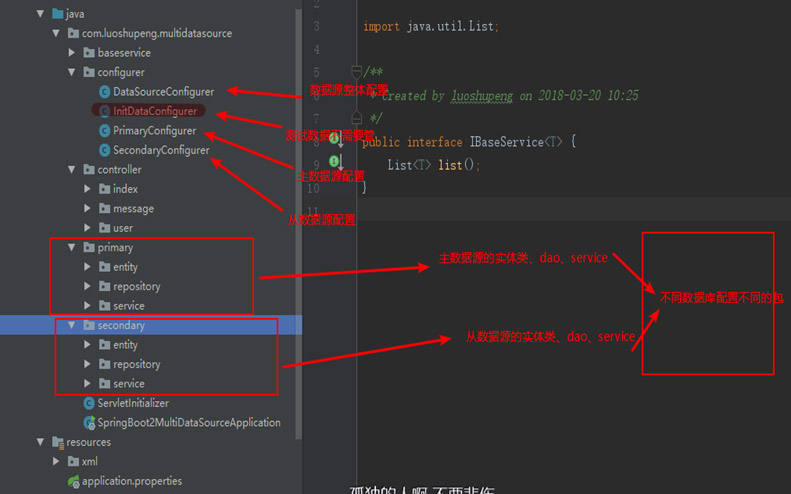Click the resources folder icon
Image resolution: width=791 pixels, height=494 pixels.
coord(58,443)
